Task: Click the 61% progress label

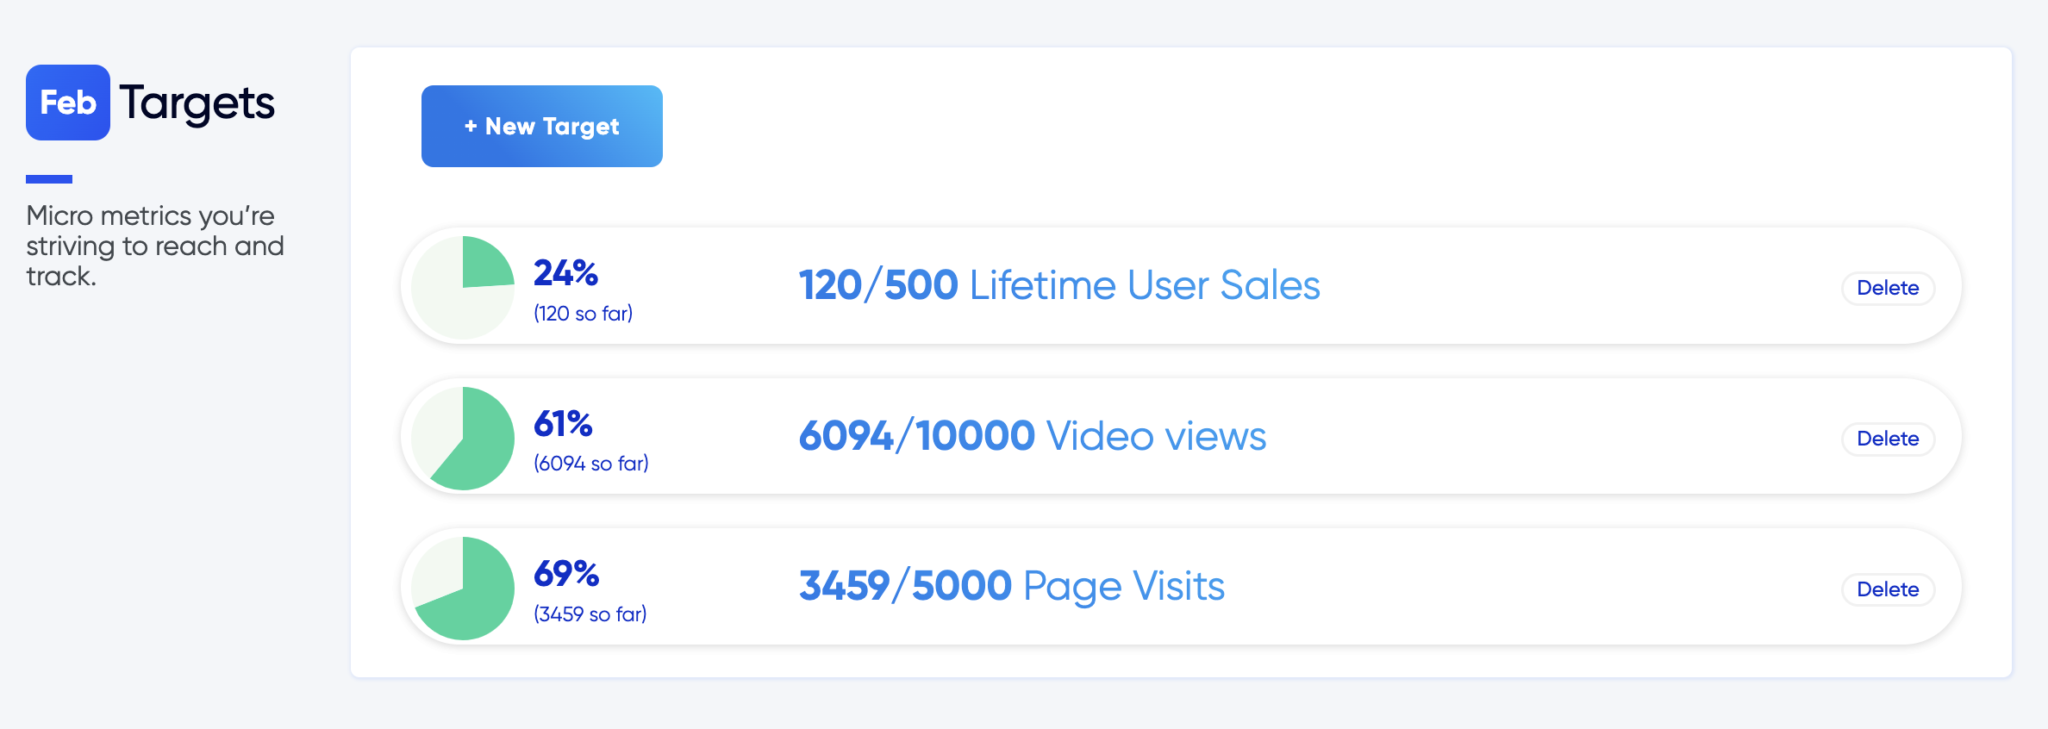Action: coord(563,424)
